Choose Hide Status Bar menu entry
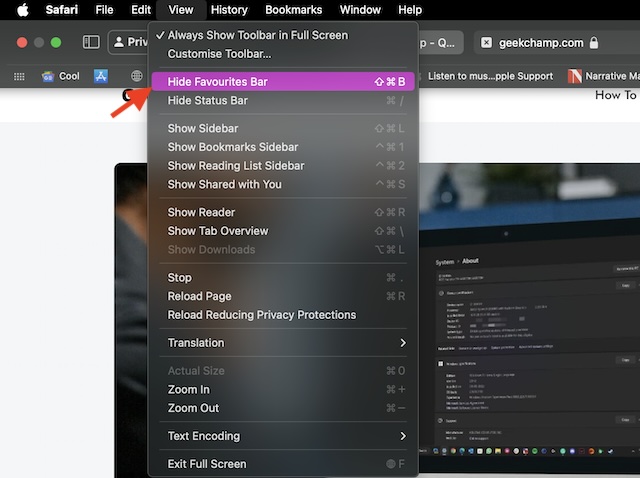Viewport: 640px width, 478px height. pyautogui.click(x=207, y=101)
